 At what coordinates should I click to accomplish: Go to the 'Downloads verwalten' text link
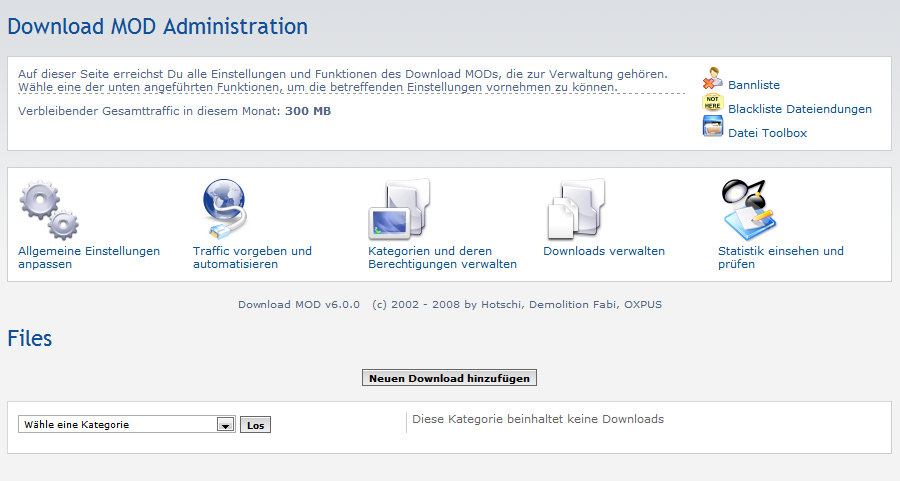point(604,251)
